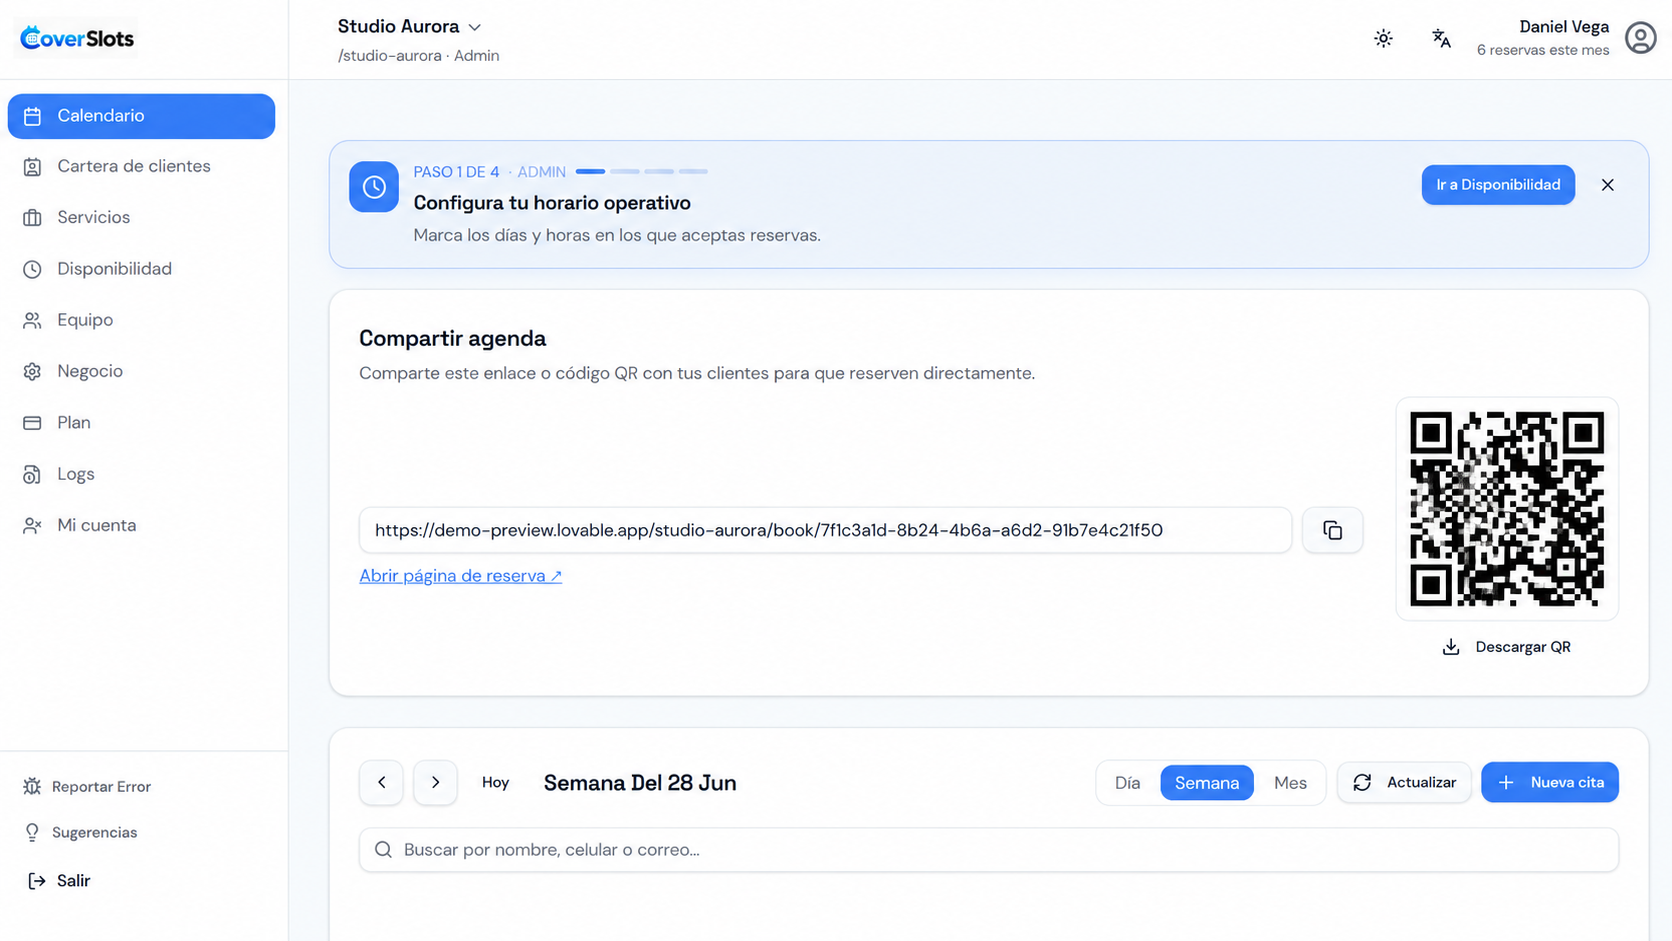This screenshot has width=1672, height=941.
Task: Click the /studio-aurora · Admin subtitle
Action: [x=418, y=56]
